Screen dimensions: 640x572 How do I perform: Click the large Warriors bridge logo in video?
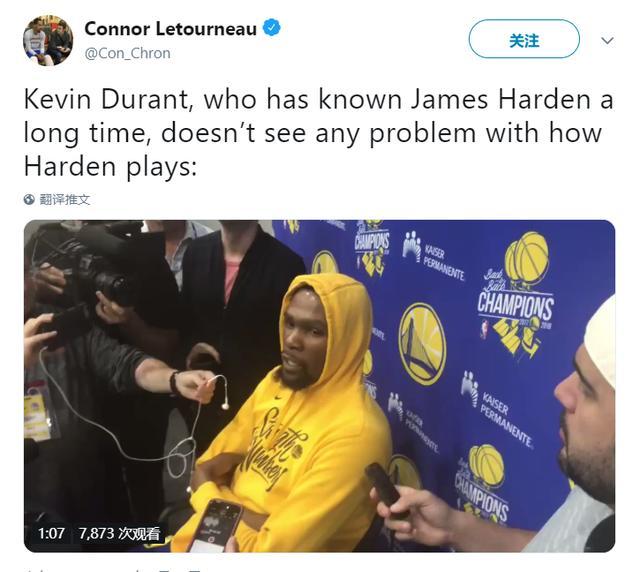click(x=422, y=344)
